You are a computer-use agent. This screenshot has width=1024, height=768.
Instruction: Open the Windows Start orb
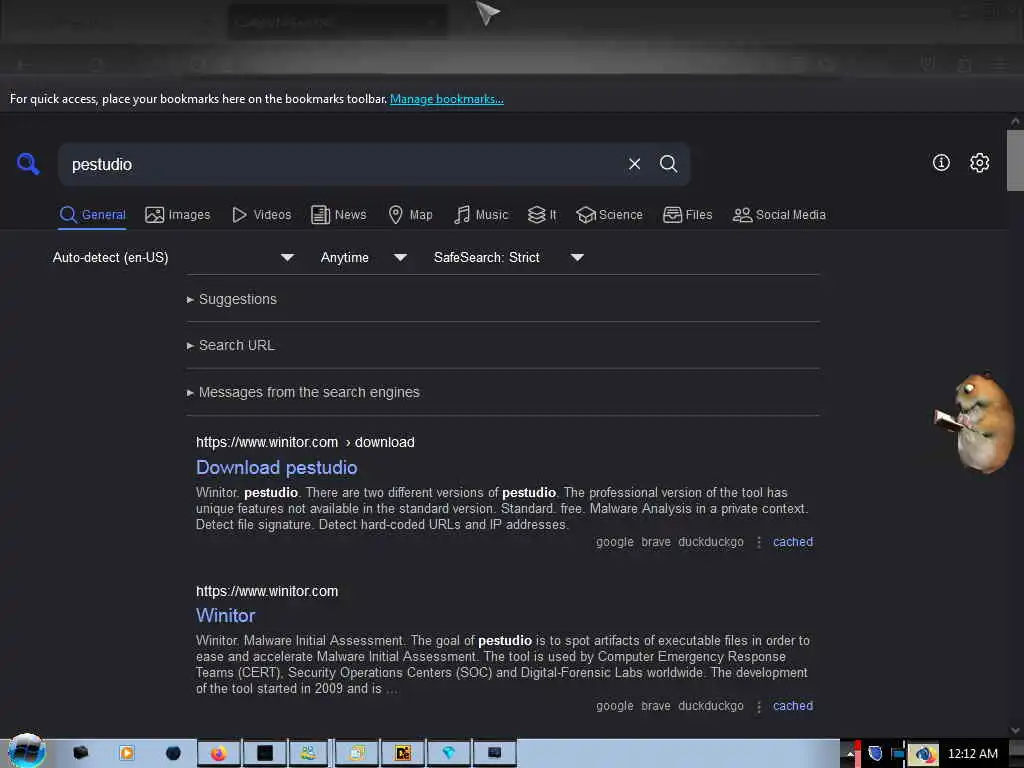click(26, 751)
